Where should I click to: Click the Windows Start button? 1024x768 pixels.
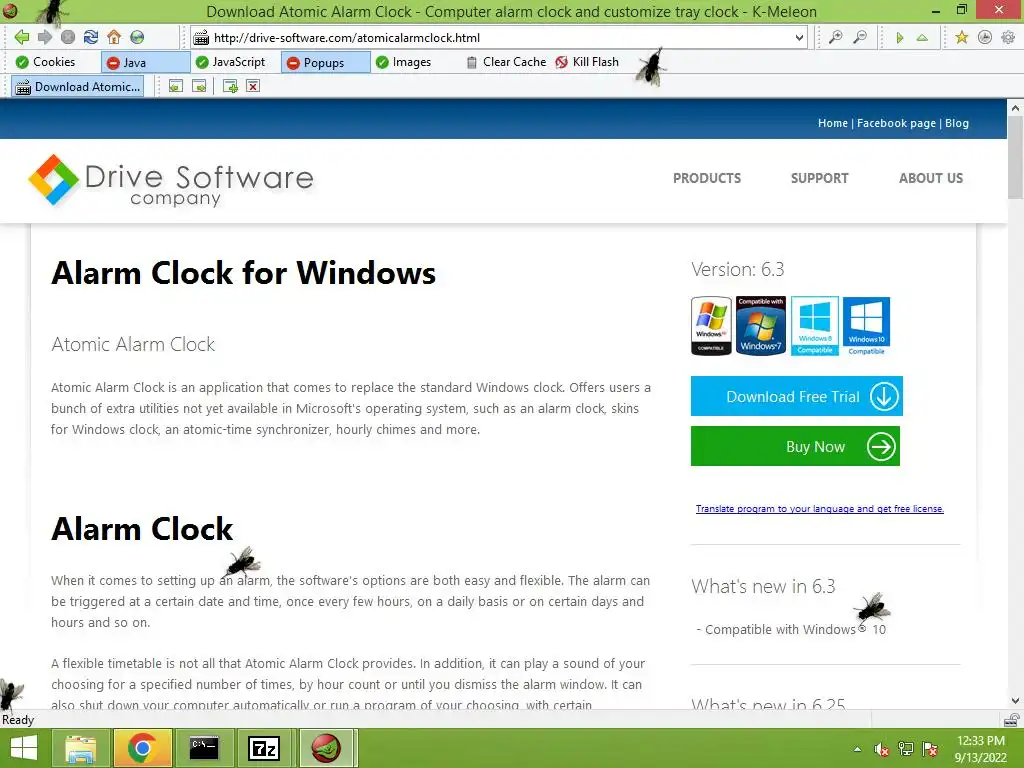point(24,748)
